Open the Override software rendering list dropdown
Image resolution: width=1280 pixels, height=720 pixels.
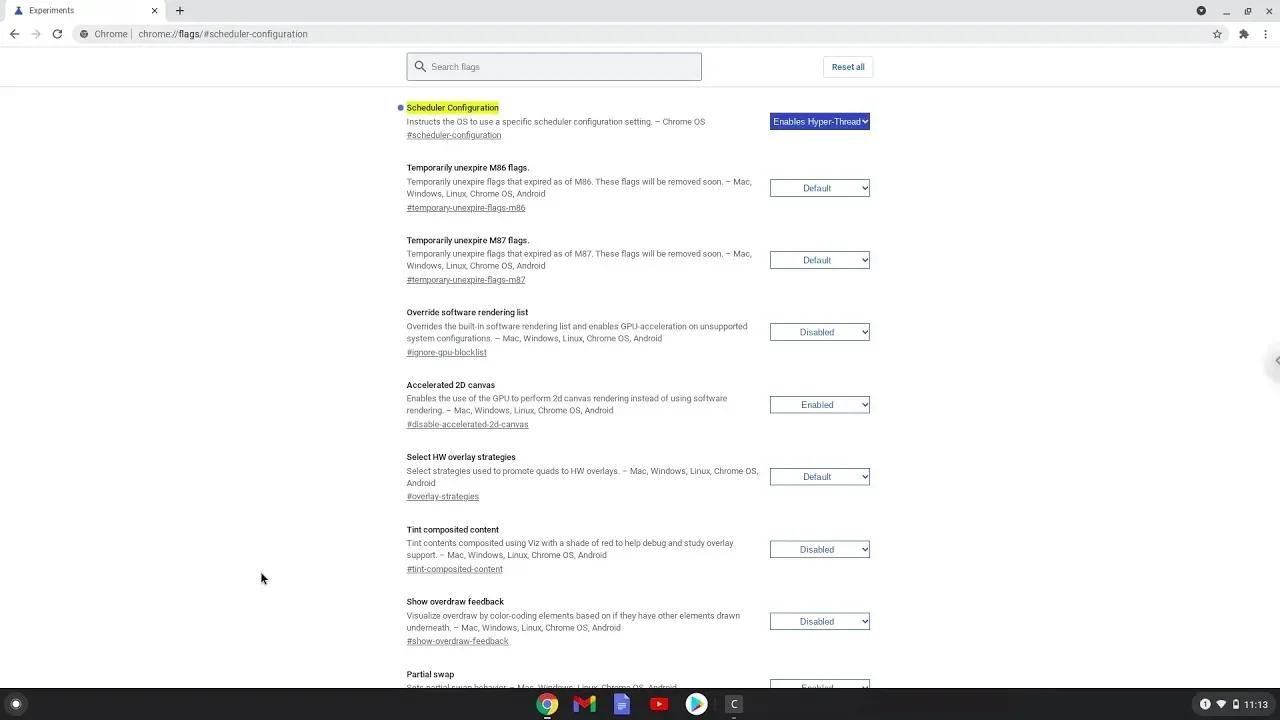[x=820, y=332]
